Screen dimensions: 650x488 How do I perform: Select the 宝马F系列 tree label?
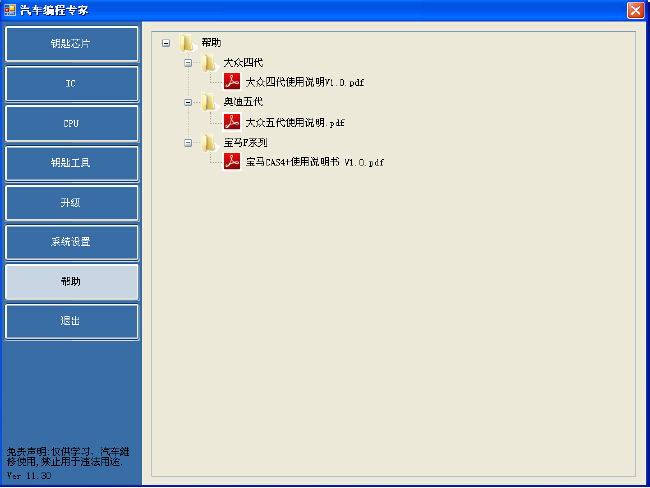245,143
